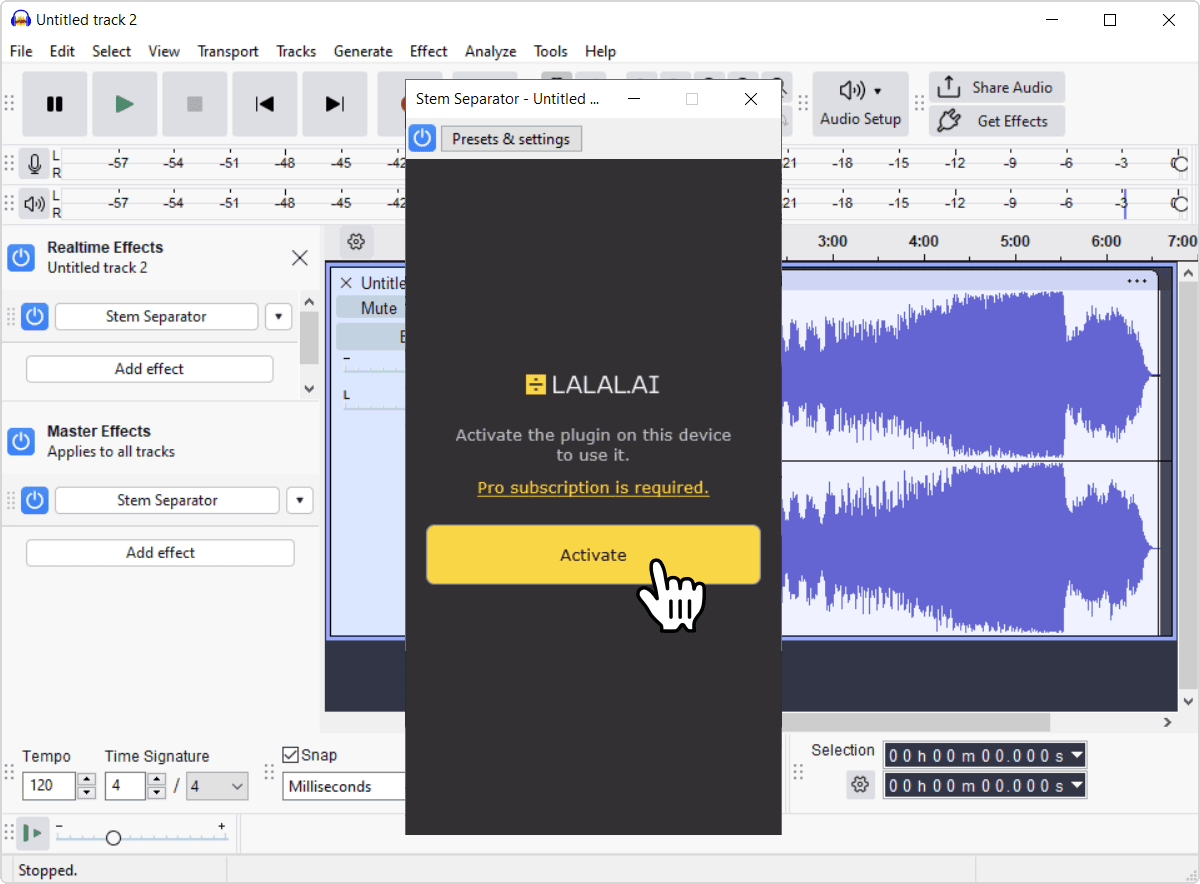This screenshot has width=1200, height=884.
Task: Open the Tracks menu
Action: [296, 51]
